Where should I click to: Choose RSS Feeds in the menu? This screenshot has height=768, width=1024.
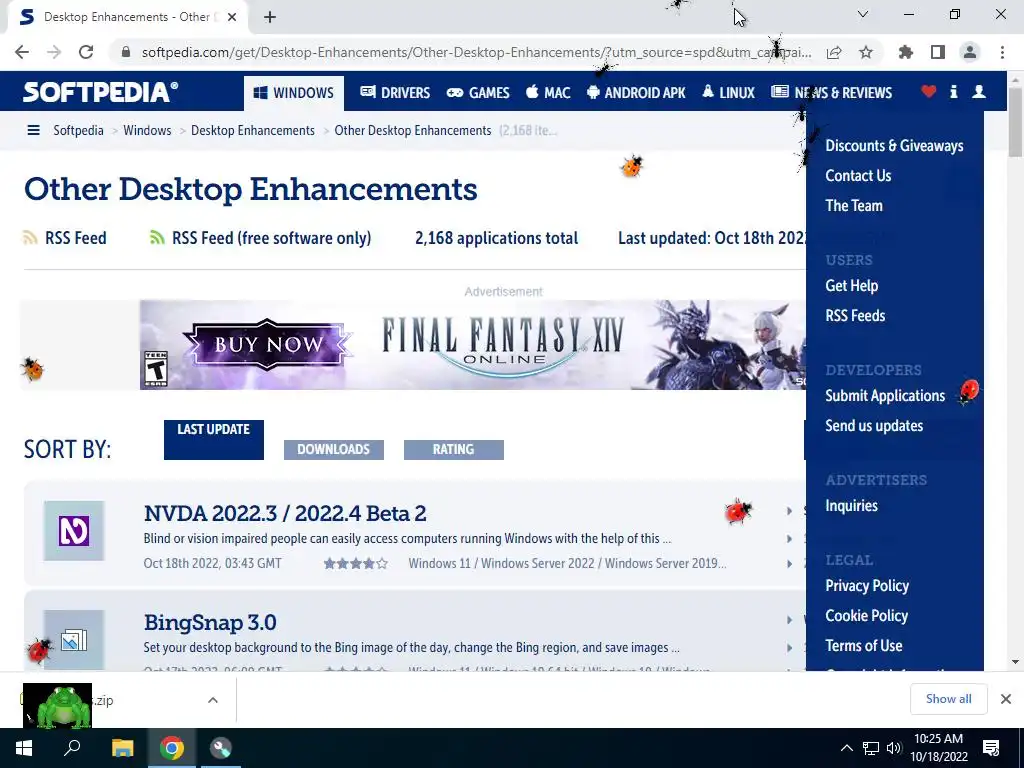[855, 316]
